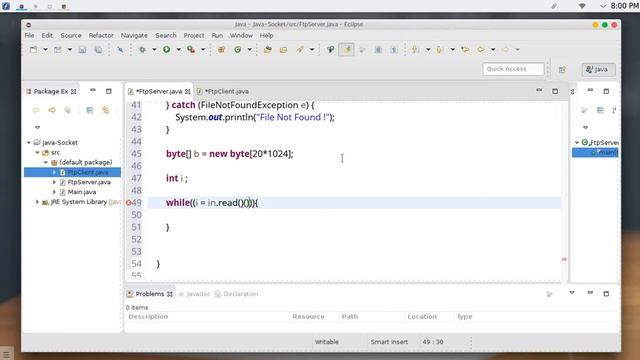Open dropdown next to External Tools icon
This screenshot has height=360, width=640.
[203, 49]
